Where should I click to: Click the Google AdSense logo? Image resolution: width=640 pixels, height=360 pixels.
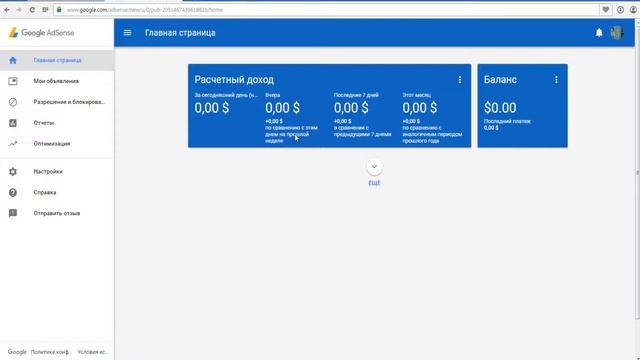[x=41, y=33]
